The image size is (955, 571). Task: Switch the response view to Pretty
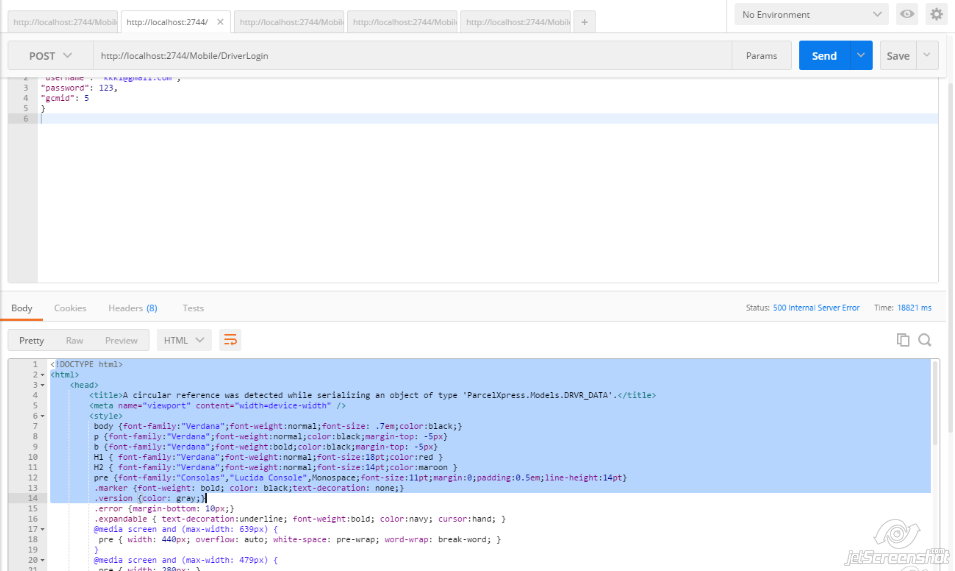point(32,340)
